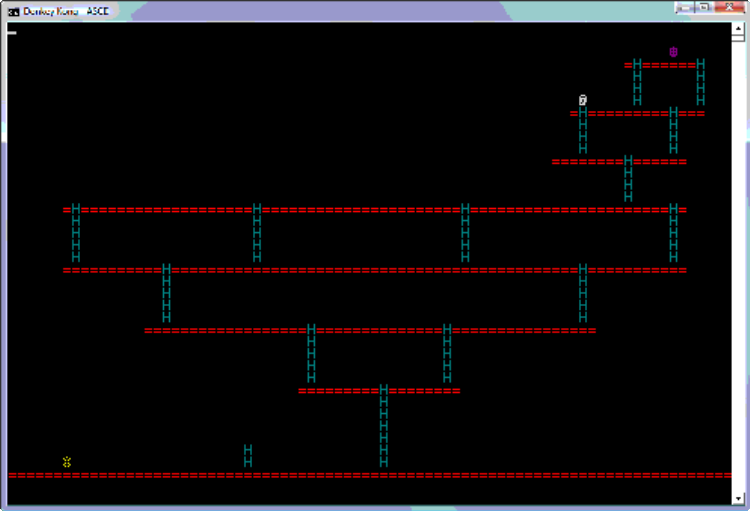Maximize the Donkey Kong ASCII window

click(x=704, y=7)
